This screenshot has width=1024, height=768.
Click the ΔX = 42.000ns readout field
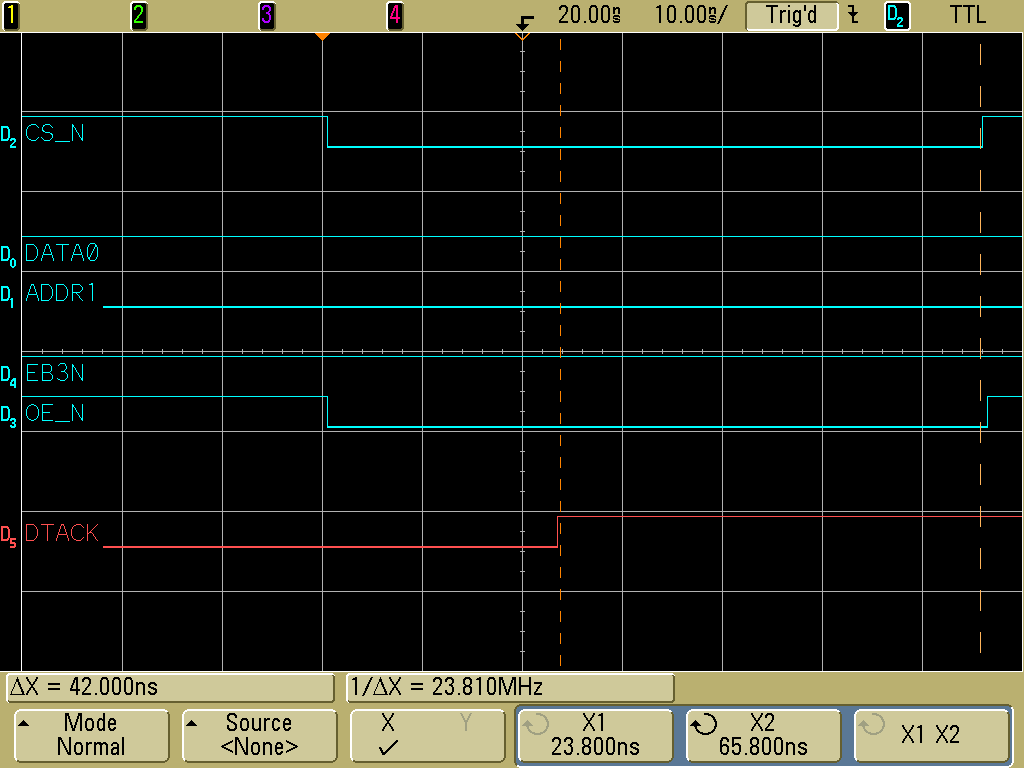pyautogui.click(x=170, y=688)
